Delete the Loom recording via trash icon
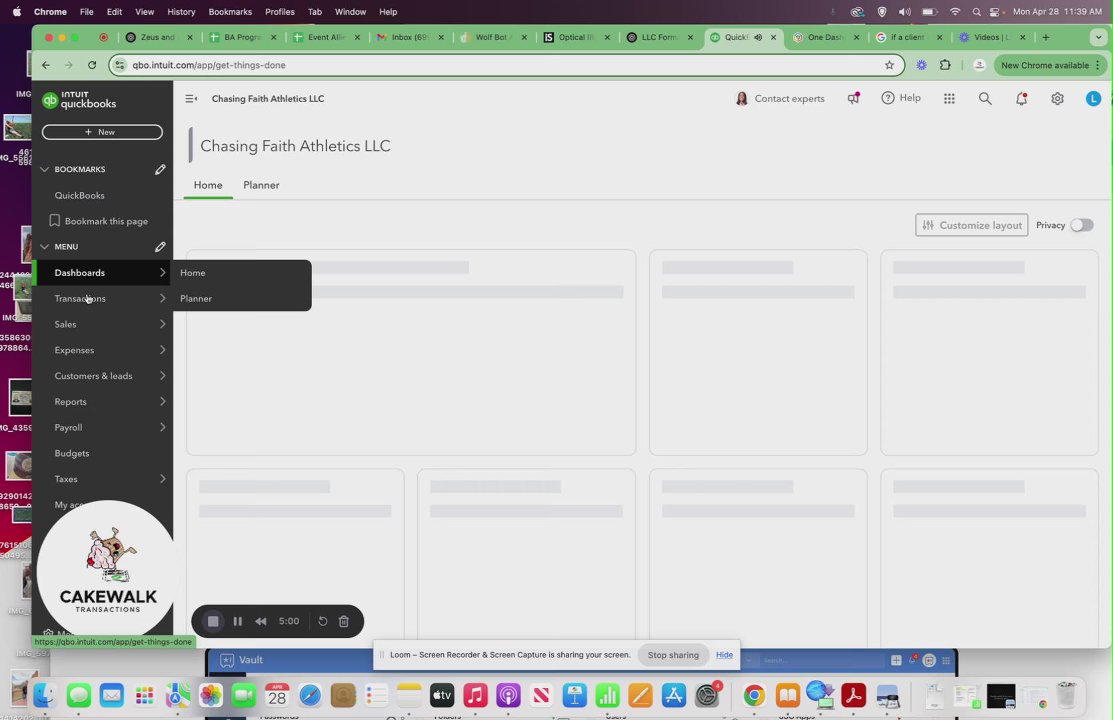The width and height of the screenshot is (1113, 720). click(344, 621)
